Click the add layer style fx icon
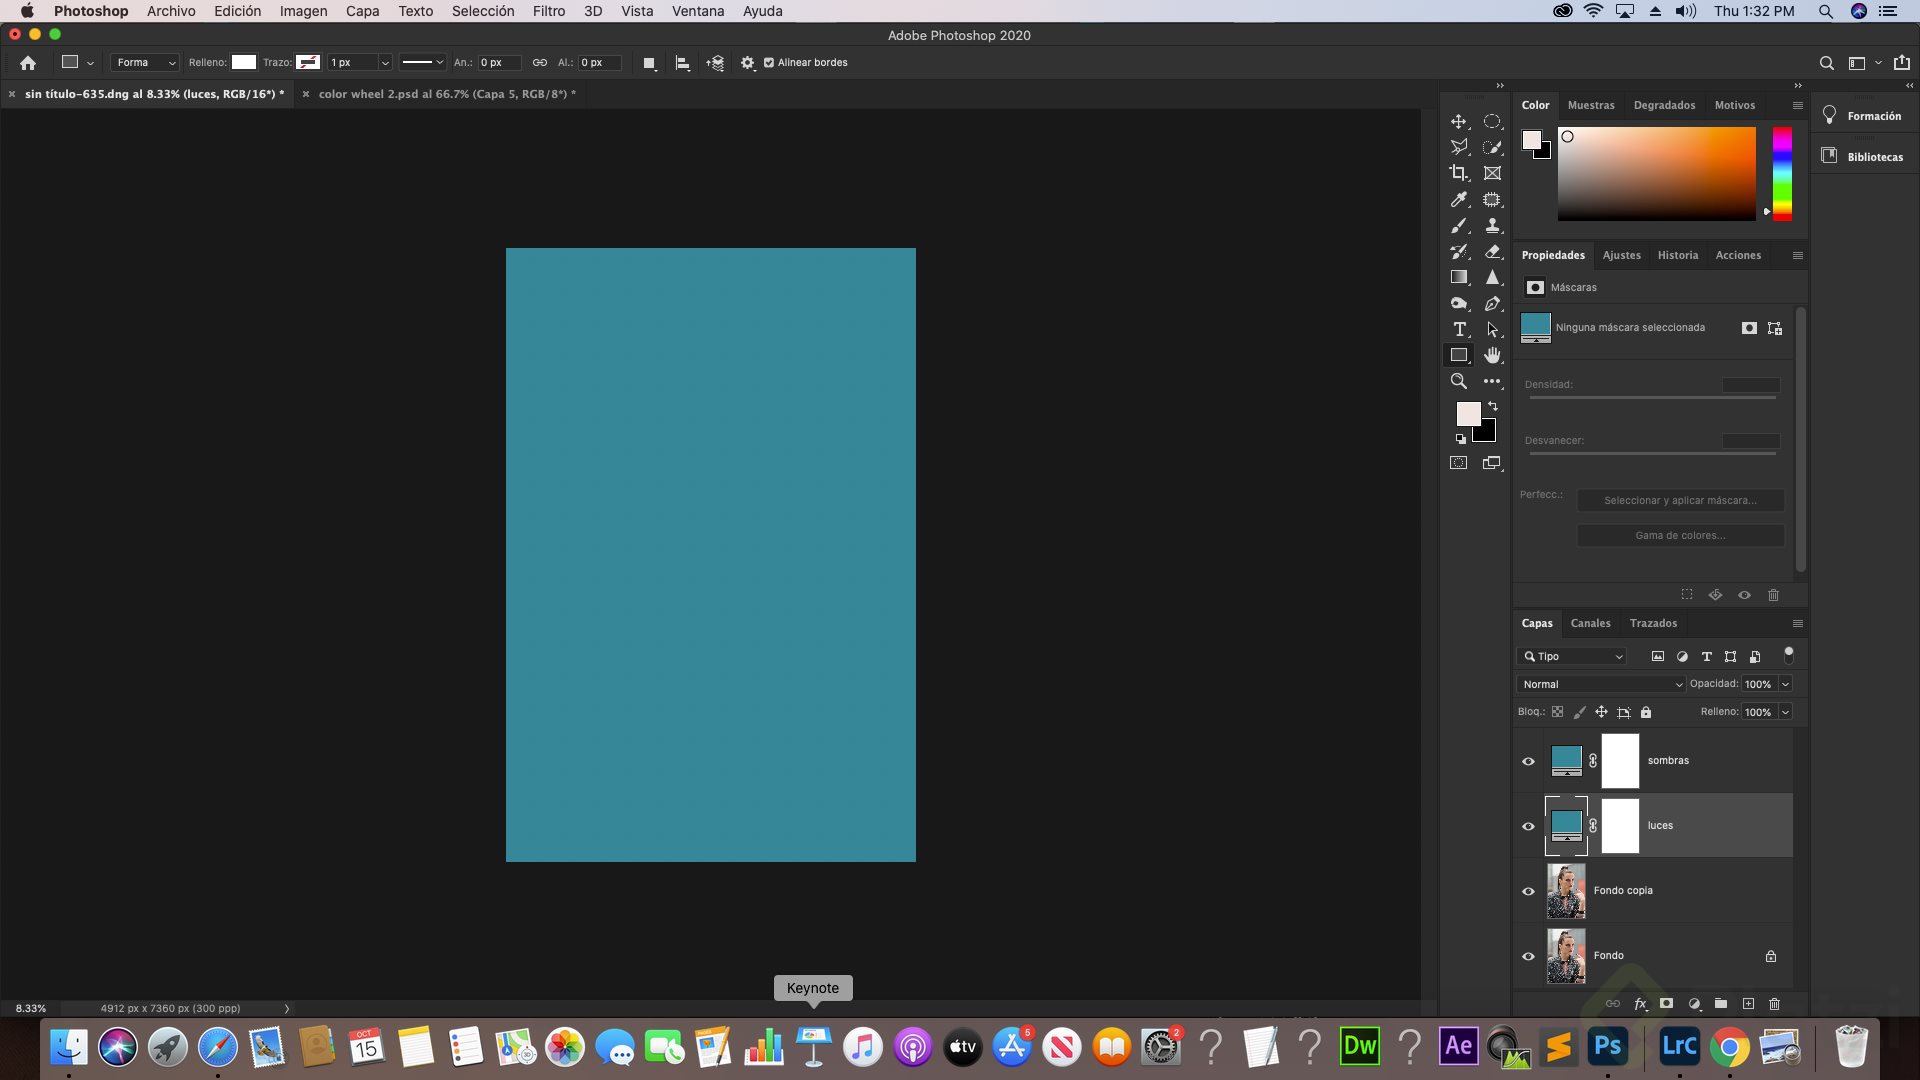Screen dimensions: 1920x1080 1640,1003
